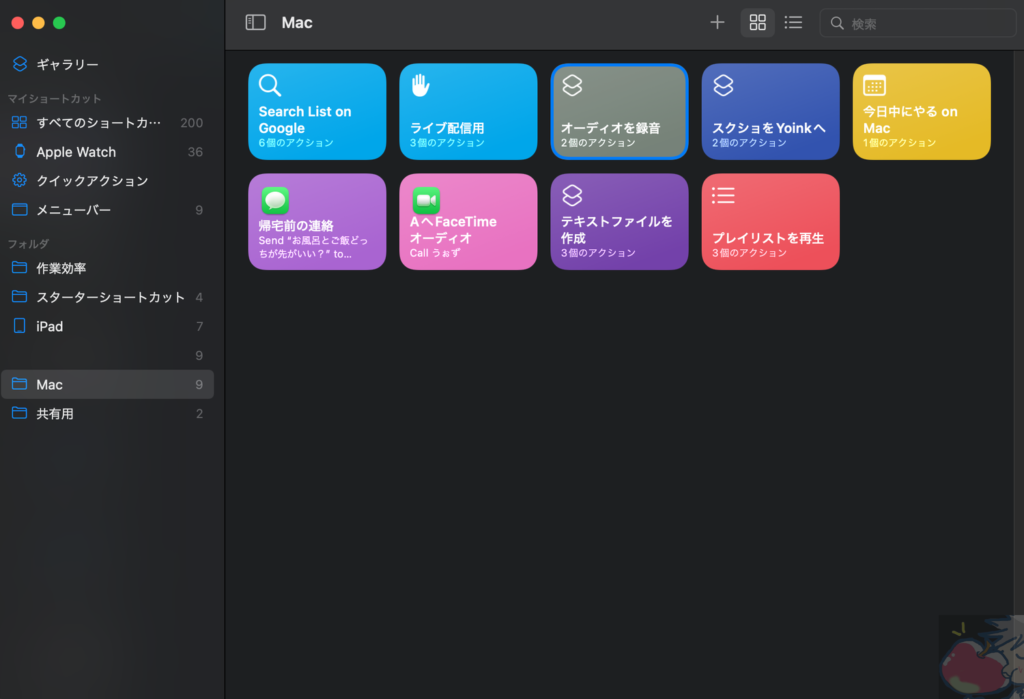
Task: Toggle the sidebar visibility button
Action: point(256,22)
